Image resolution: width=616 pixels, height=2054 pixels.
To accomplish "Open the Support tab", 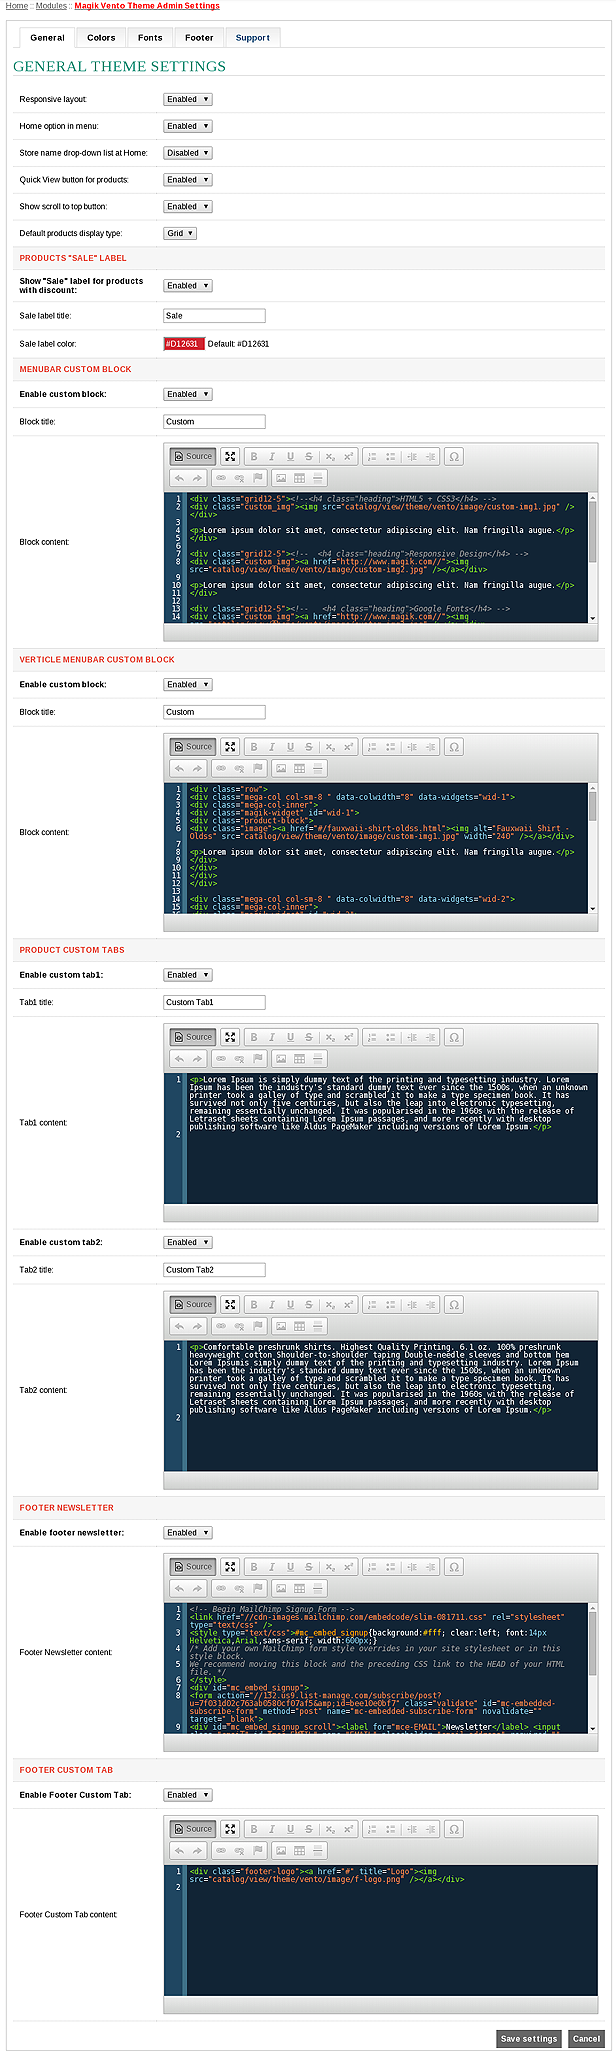I will pyautogui.click(x=253, y=38).
